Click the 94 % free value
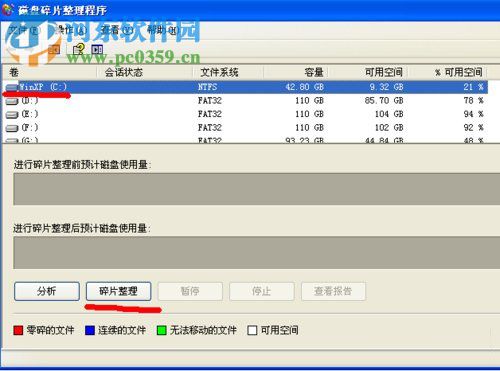The height and width of the screenshot is (371, 500). [474, 114]
